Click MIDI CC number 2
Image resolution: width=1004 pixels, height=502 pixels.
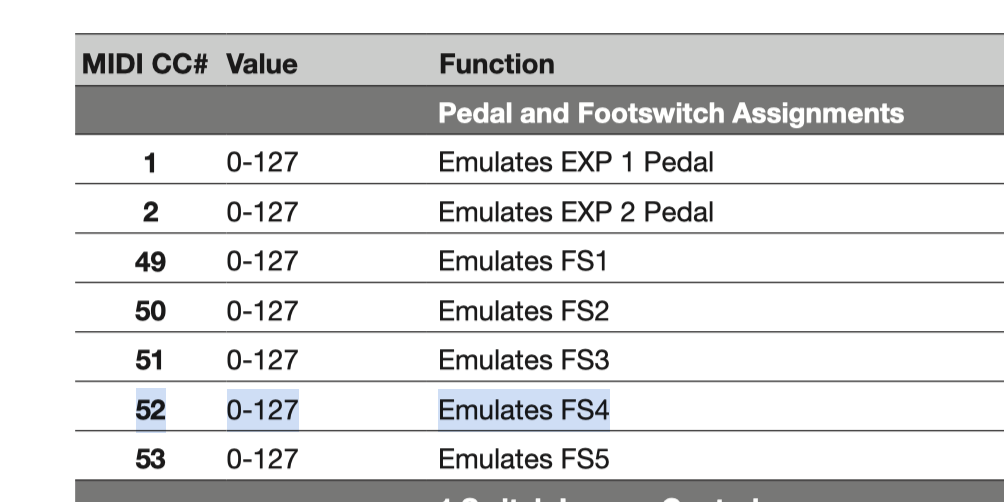coord(151,212)
